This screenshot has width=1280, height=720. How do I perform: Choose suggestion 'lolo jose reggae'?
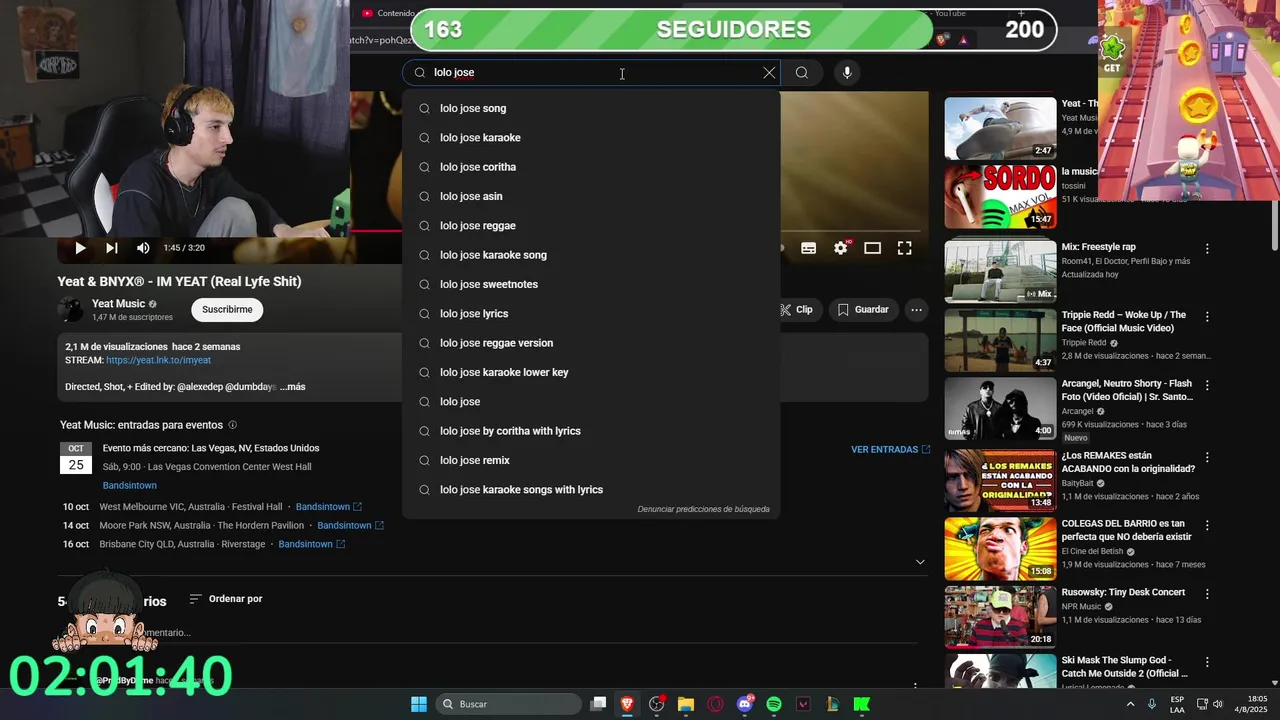(590, 225)
